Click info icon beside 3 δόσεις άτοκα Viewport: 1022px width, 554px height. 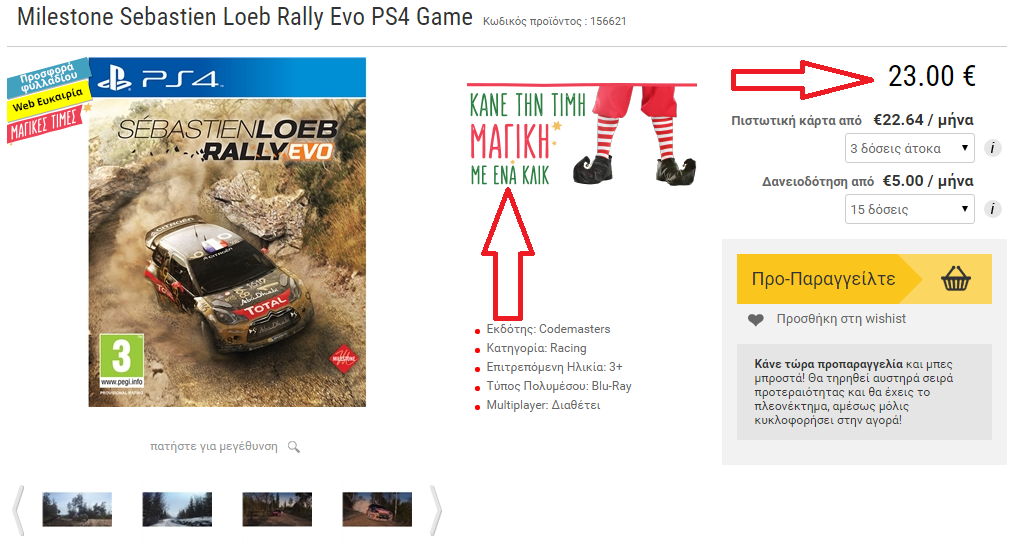coord(992,148)
